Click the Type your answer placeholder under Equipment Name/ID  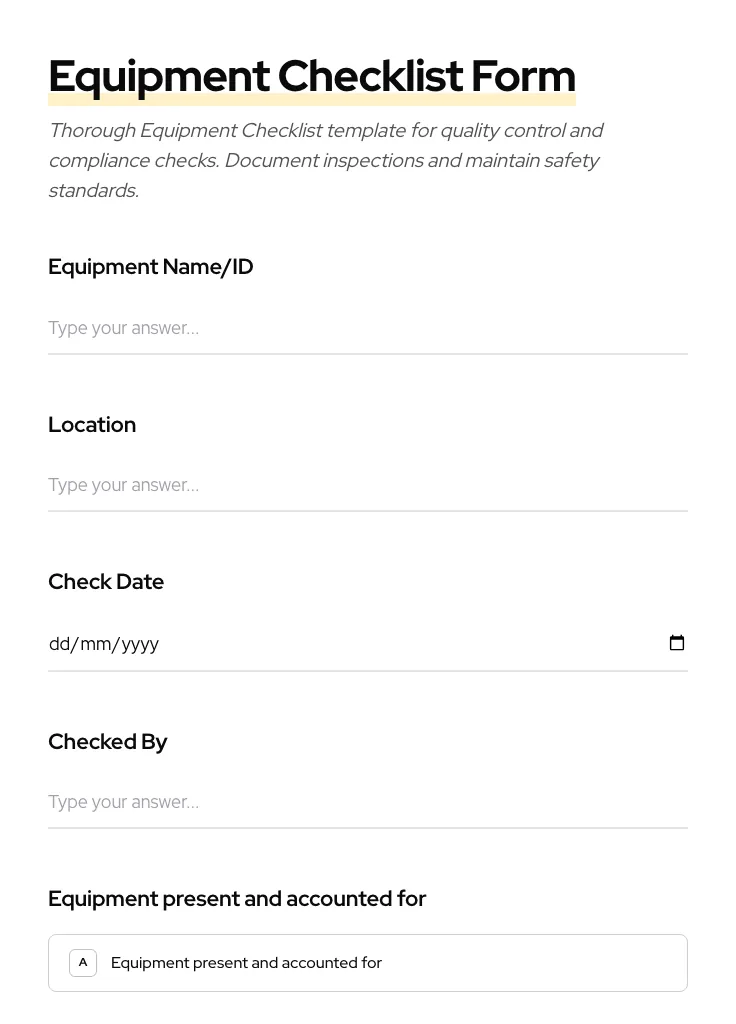click(123, 328)
